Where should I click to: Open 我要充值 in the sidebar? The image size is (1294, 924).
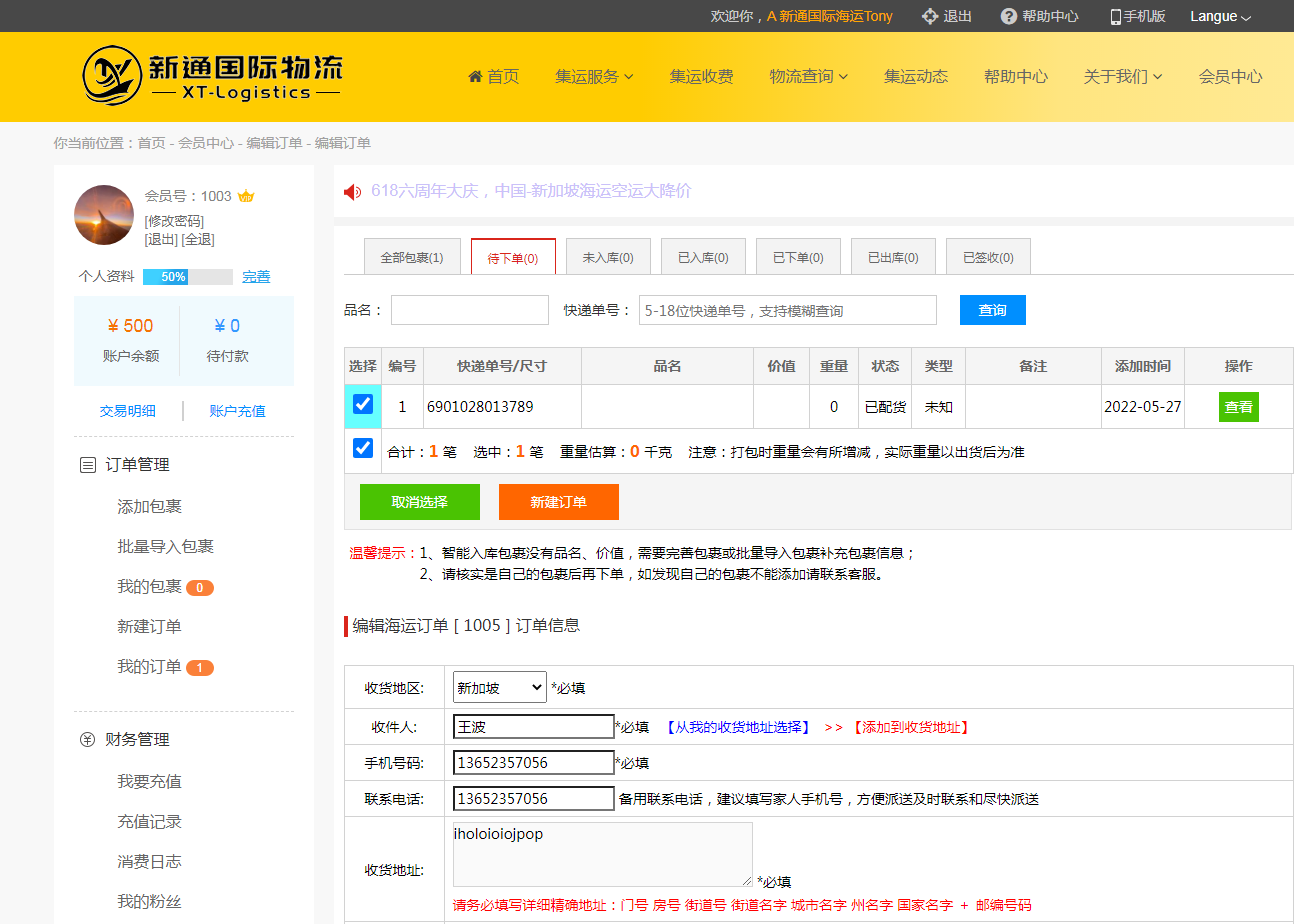point(150,782)
